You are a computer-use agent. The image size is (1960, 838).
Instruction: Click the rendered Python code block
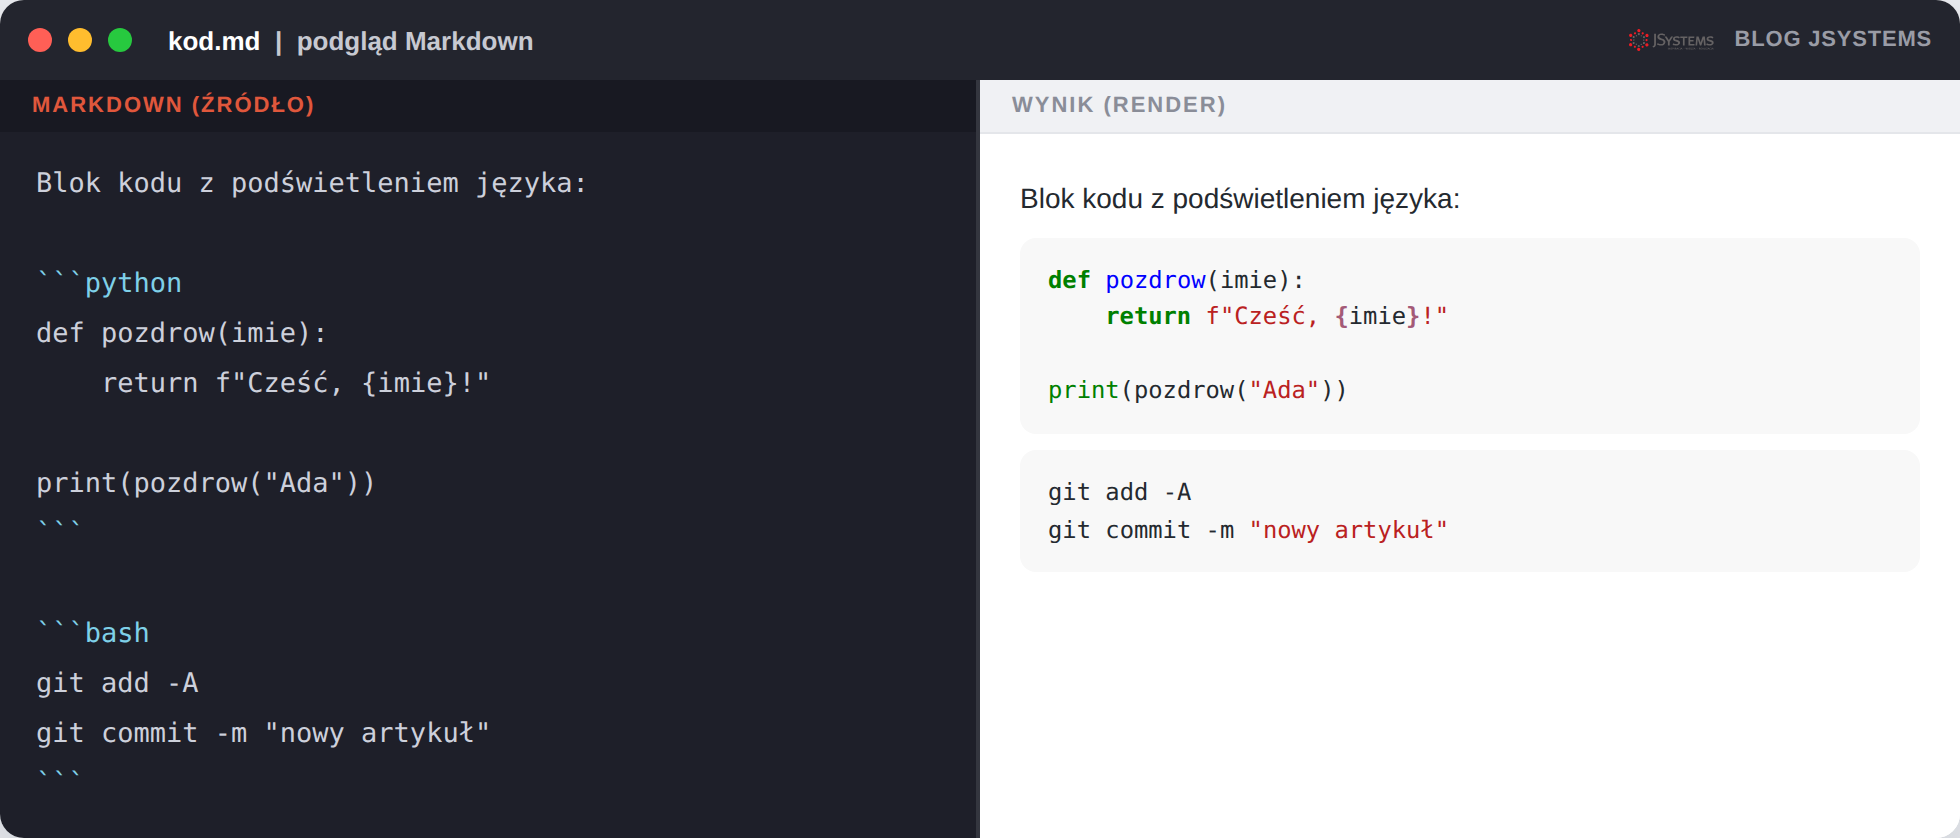coord(1469,335)
